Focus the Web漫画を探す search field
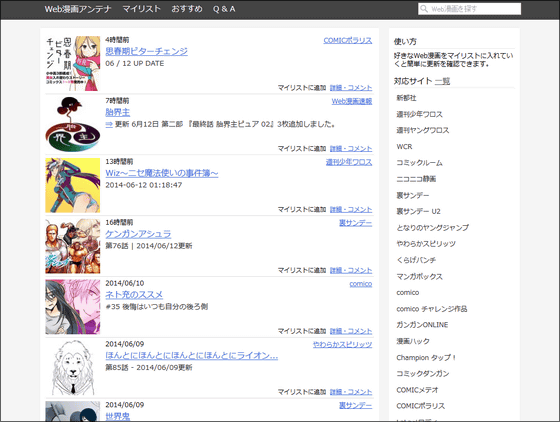Screen dimensions: 560x422 pos(469,9)
